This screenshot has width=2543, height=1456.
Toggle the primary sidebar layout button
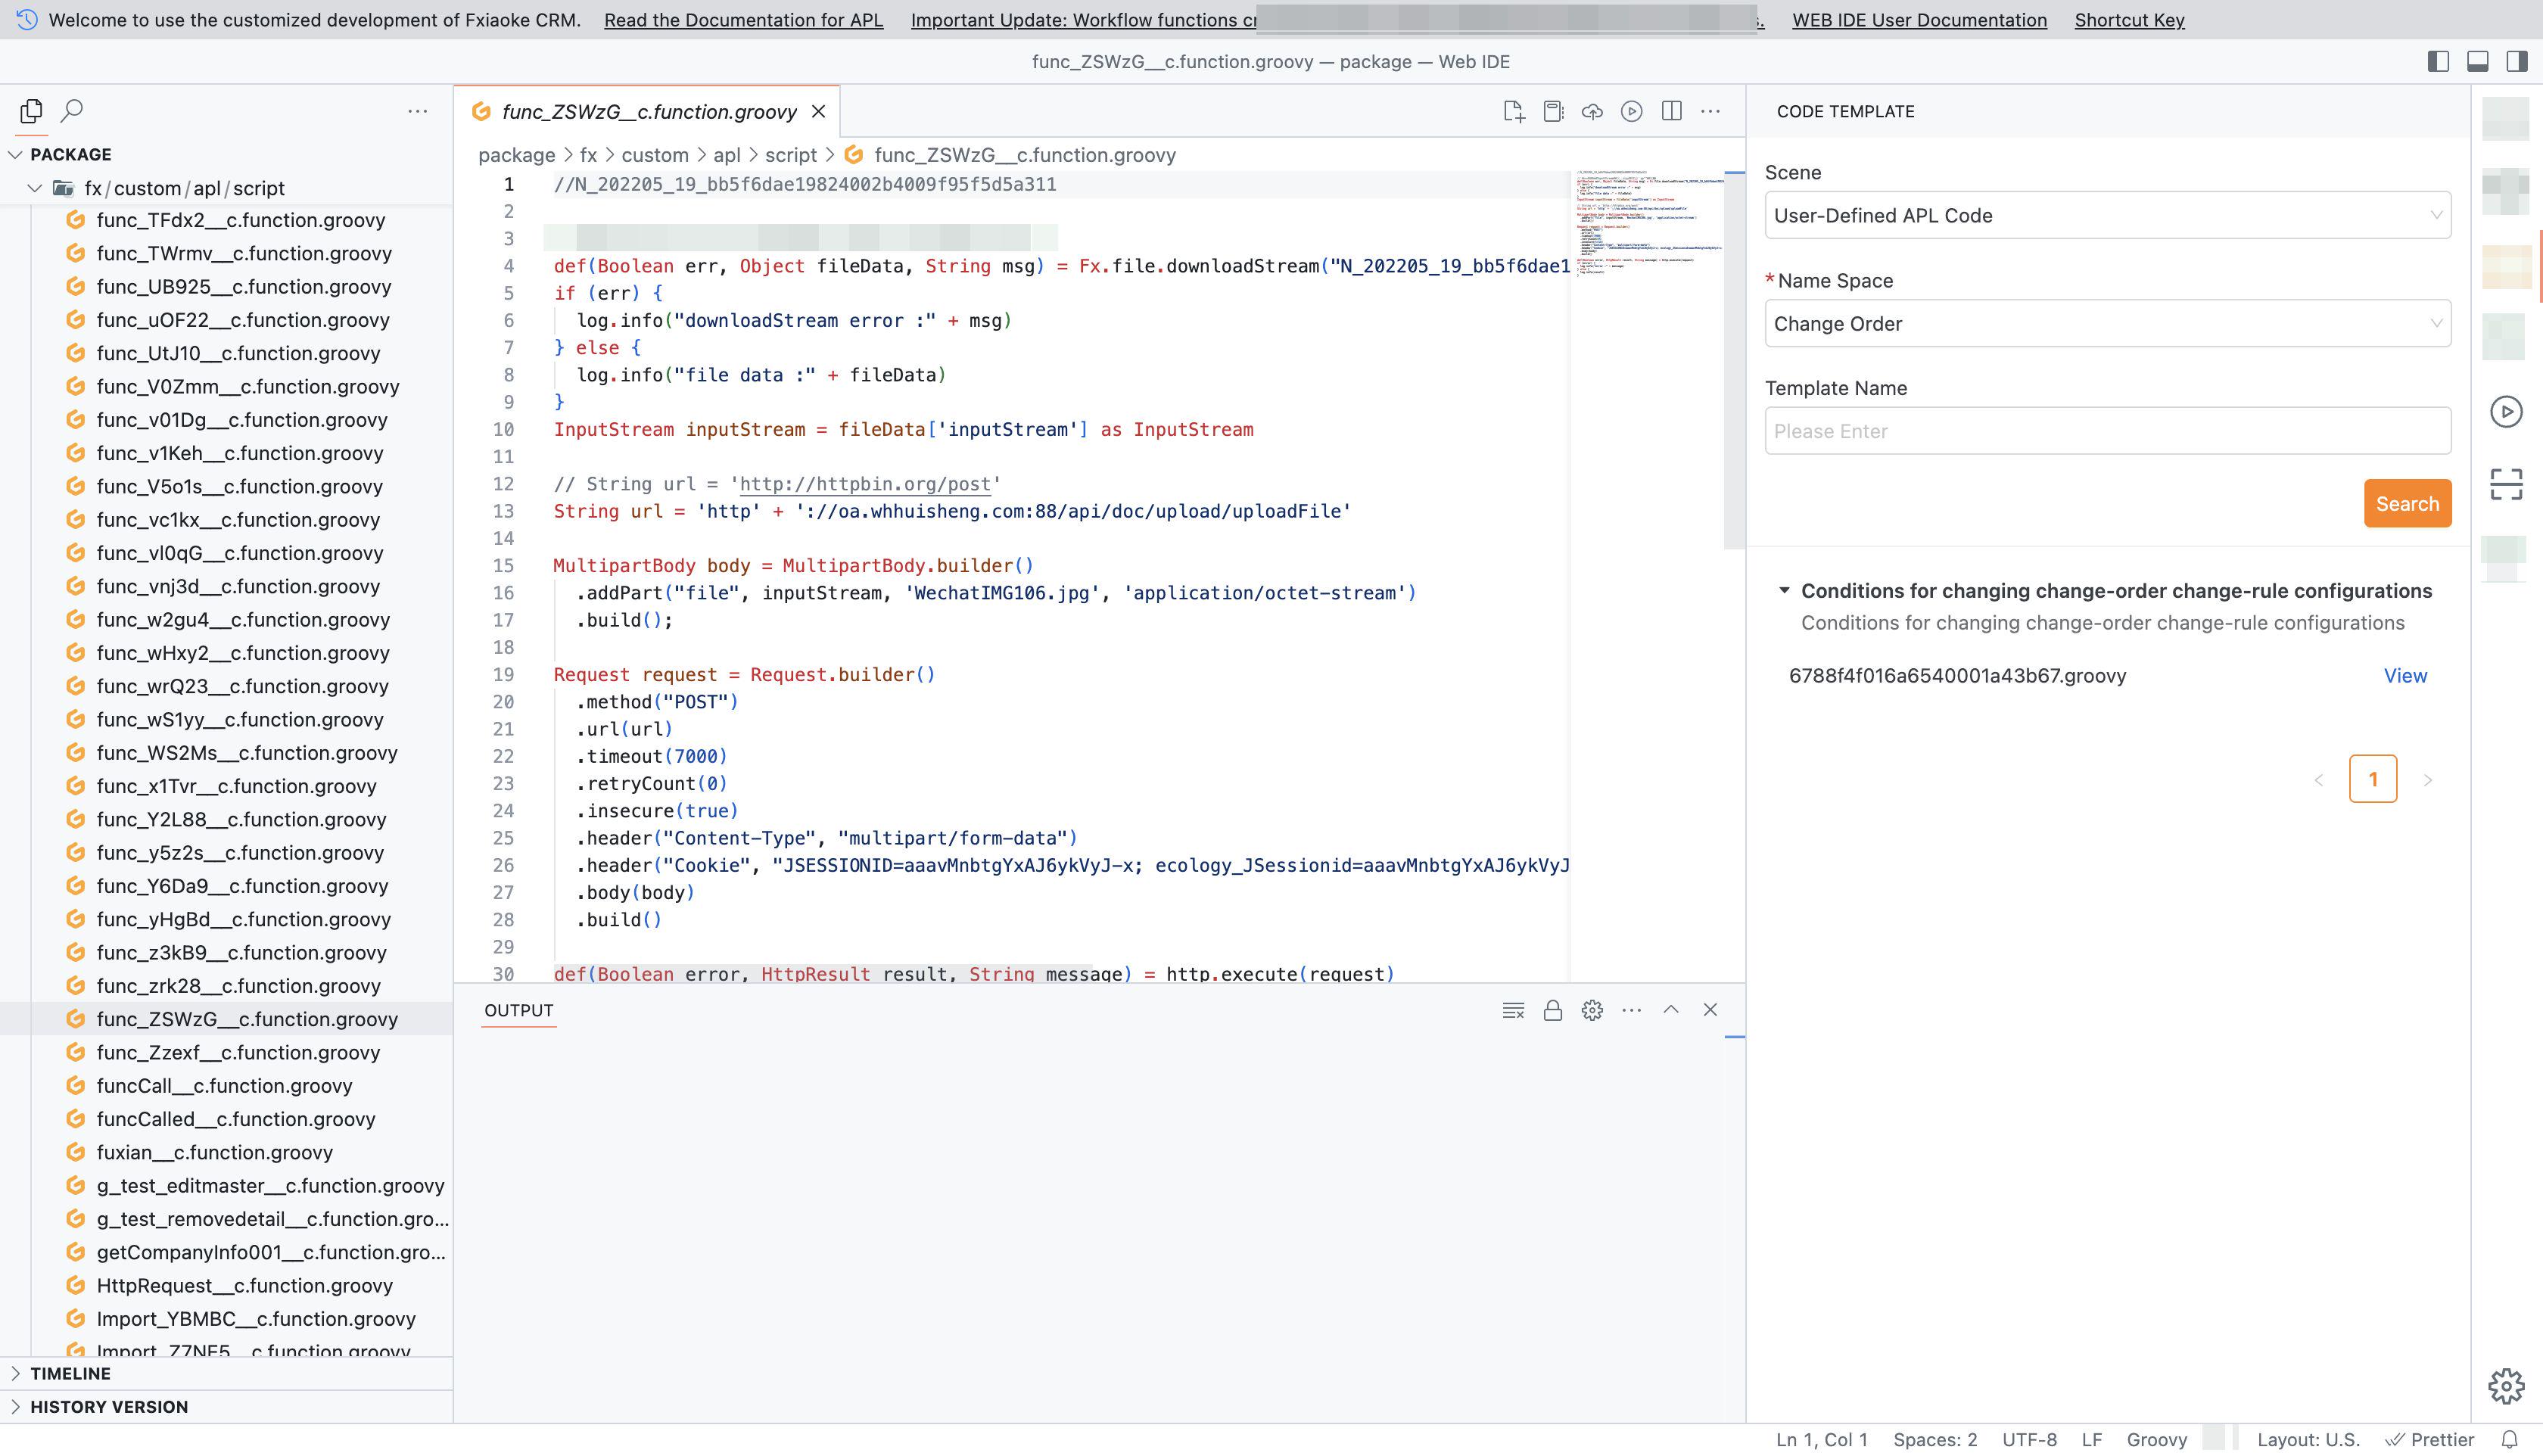(2438, 61)
